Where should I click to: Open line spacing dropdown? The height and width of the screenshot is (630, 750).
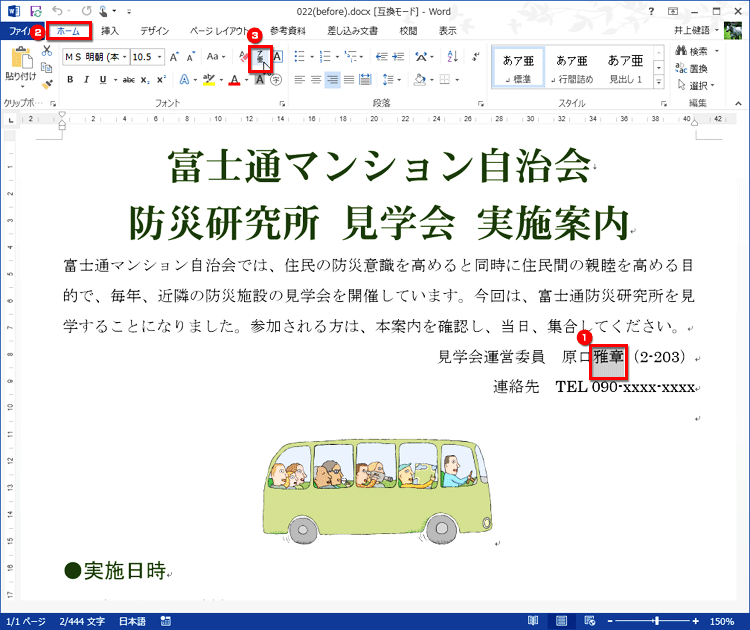392,80
